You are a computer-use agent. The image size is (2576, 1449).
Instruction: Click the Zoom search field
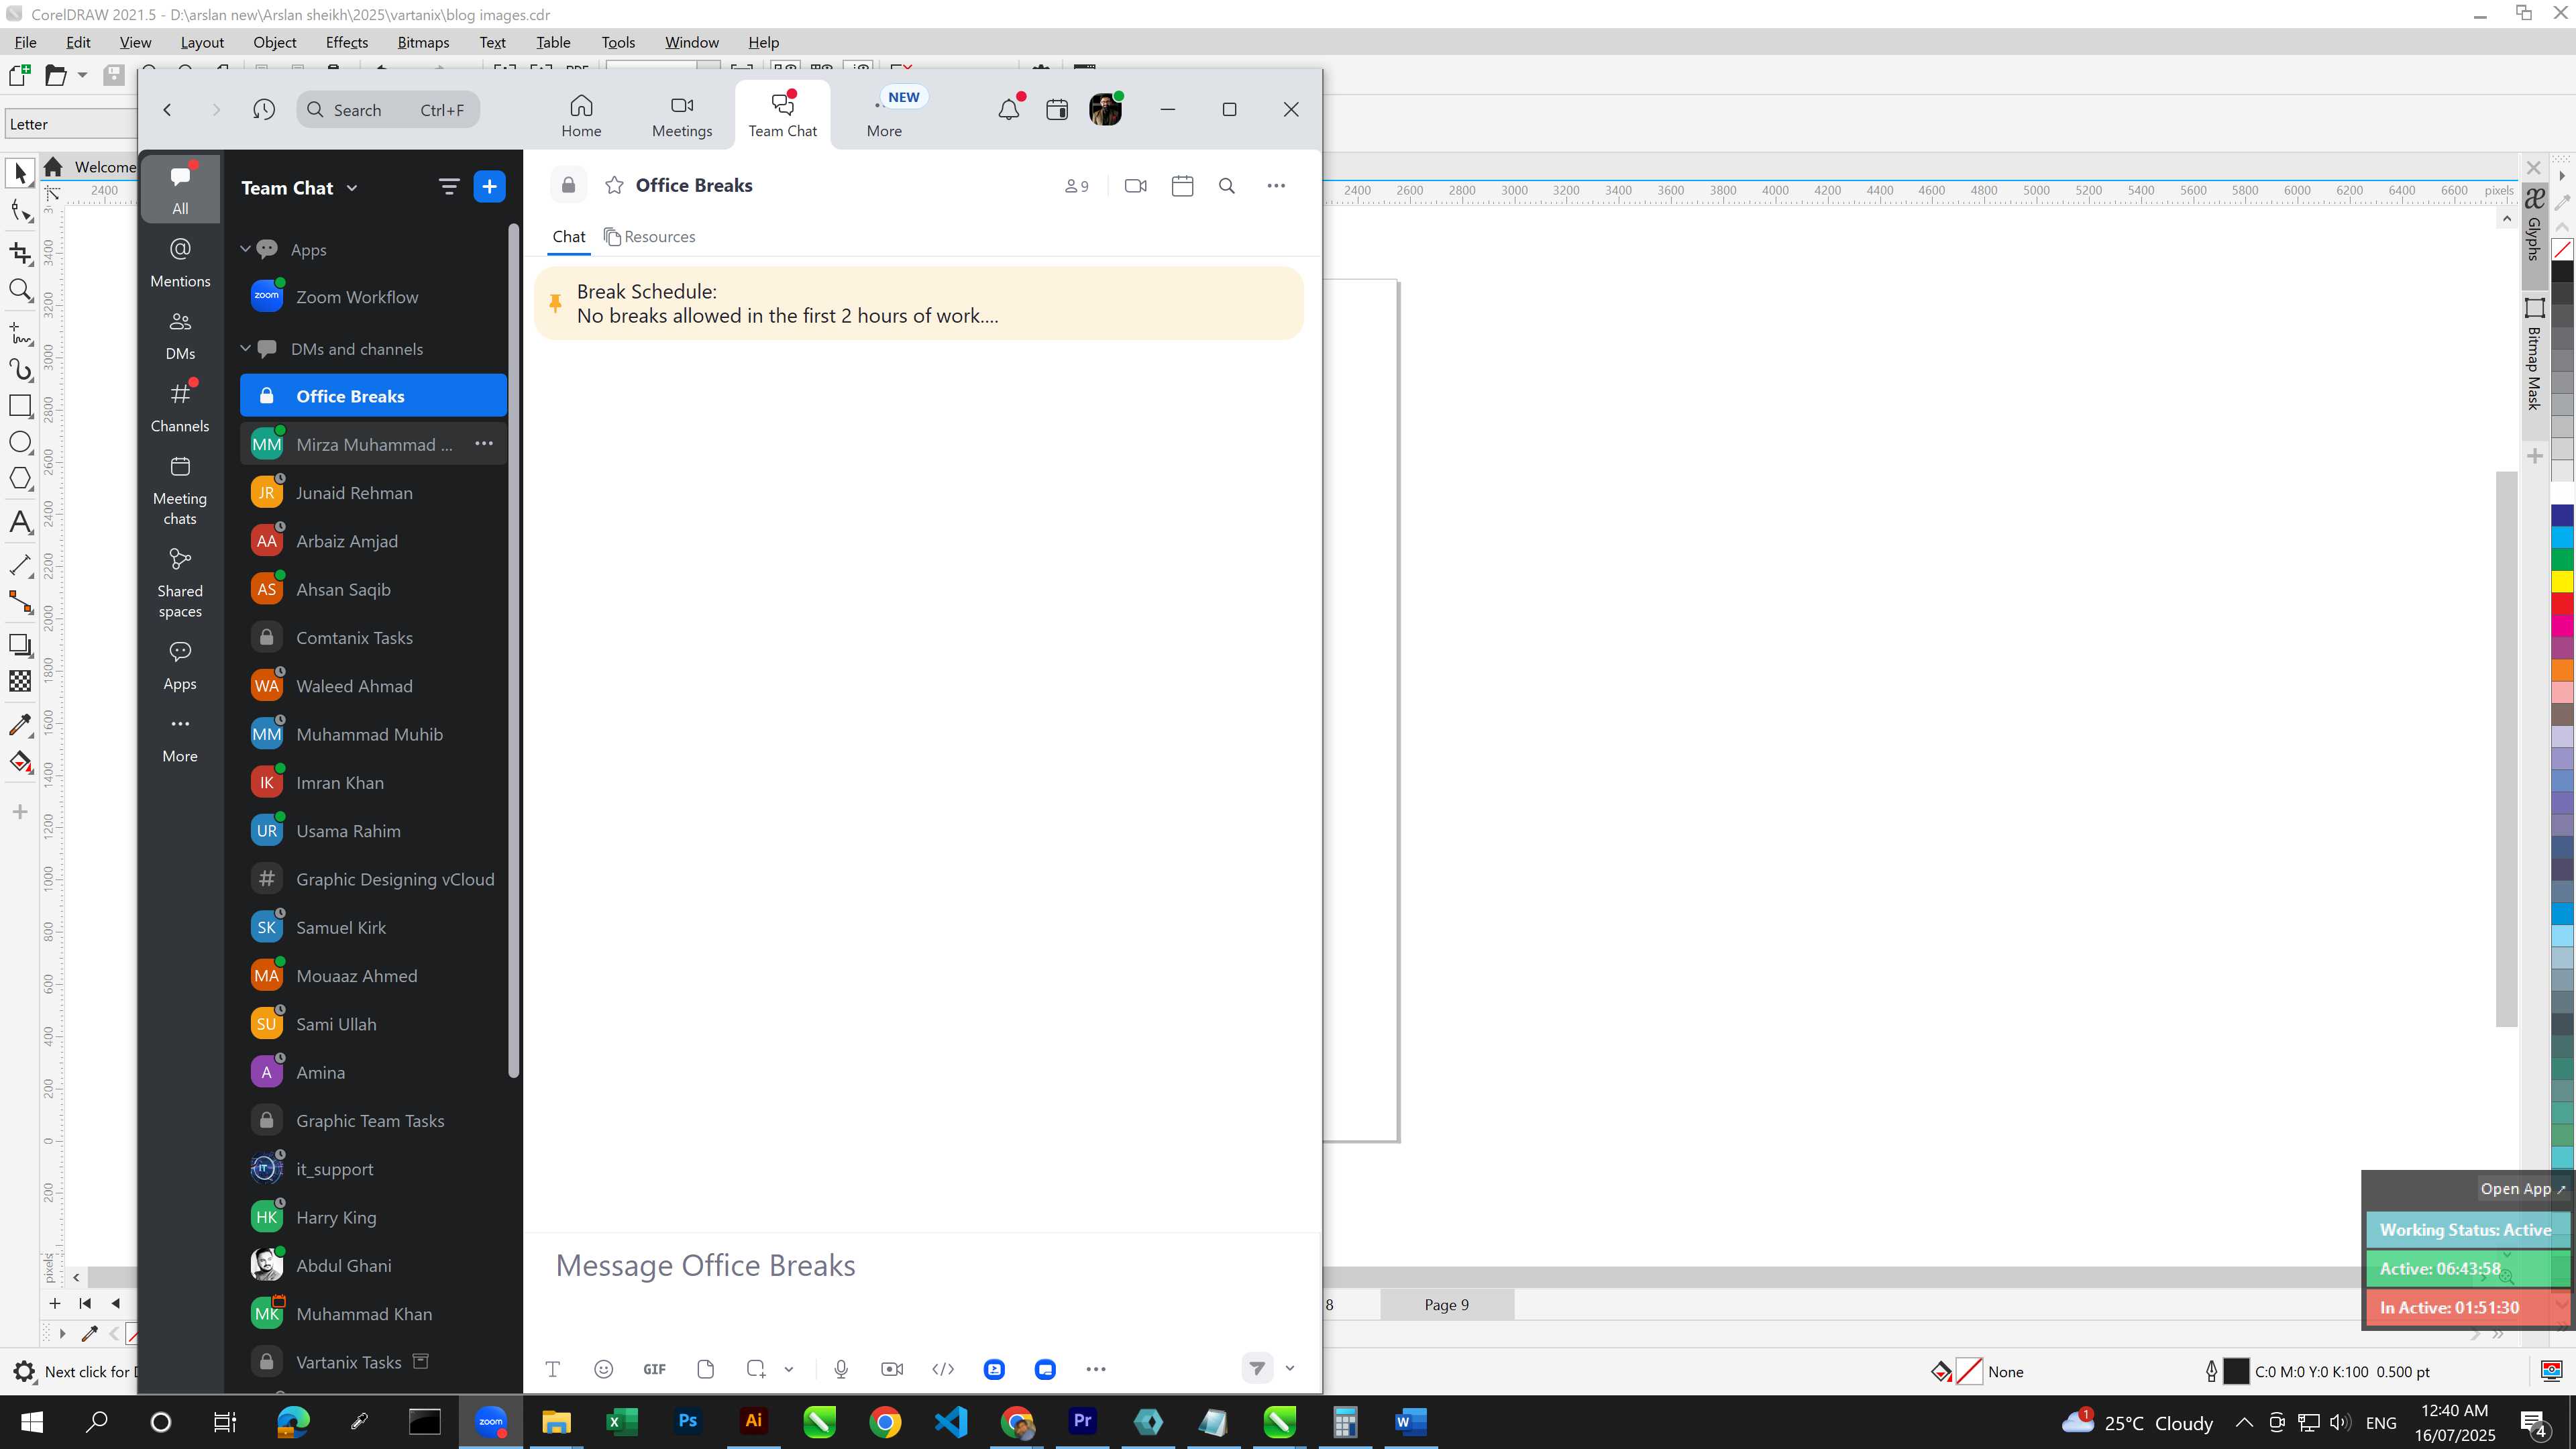pyautogui.click(x=388, y=110)
